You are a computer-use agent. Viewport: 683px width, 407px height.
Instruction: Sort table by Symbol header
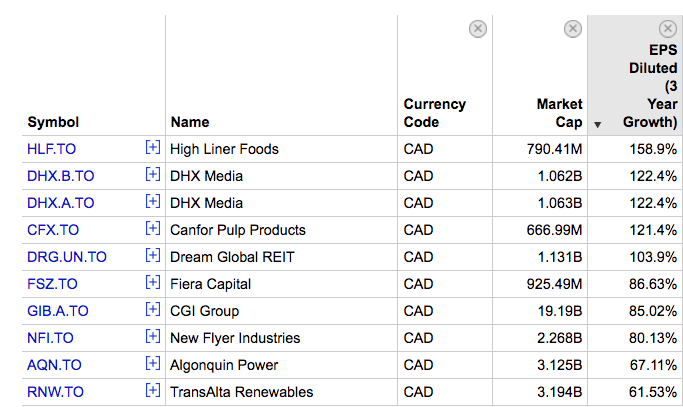(53, 122)
